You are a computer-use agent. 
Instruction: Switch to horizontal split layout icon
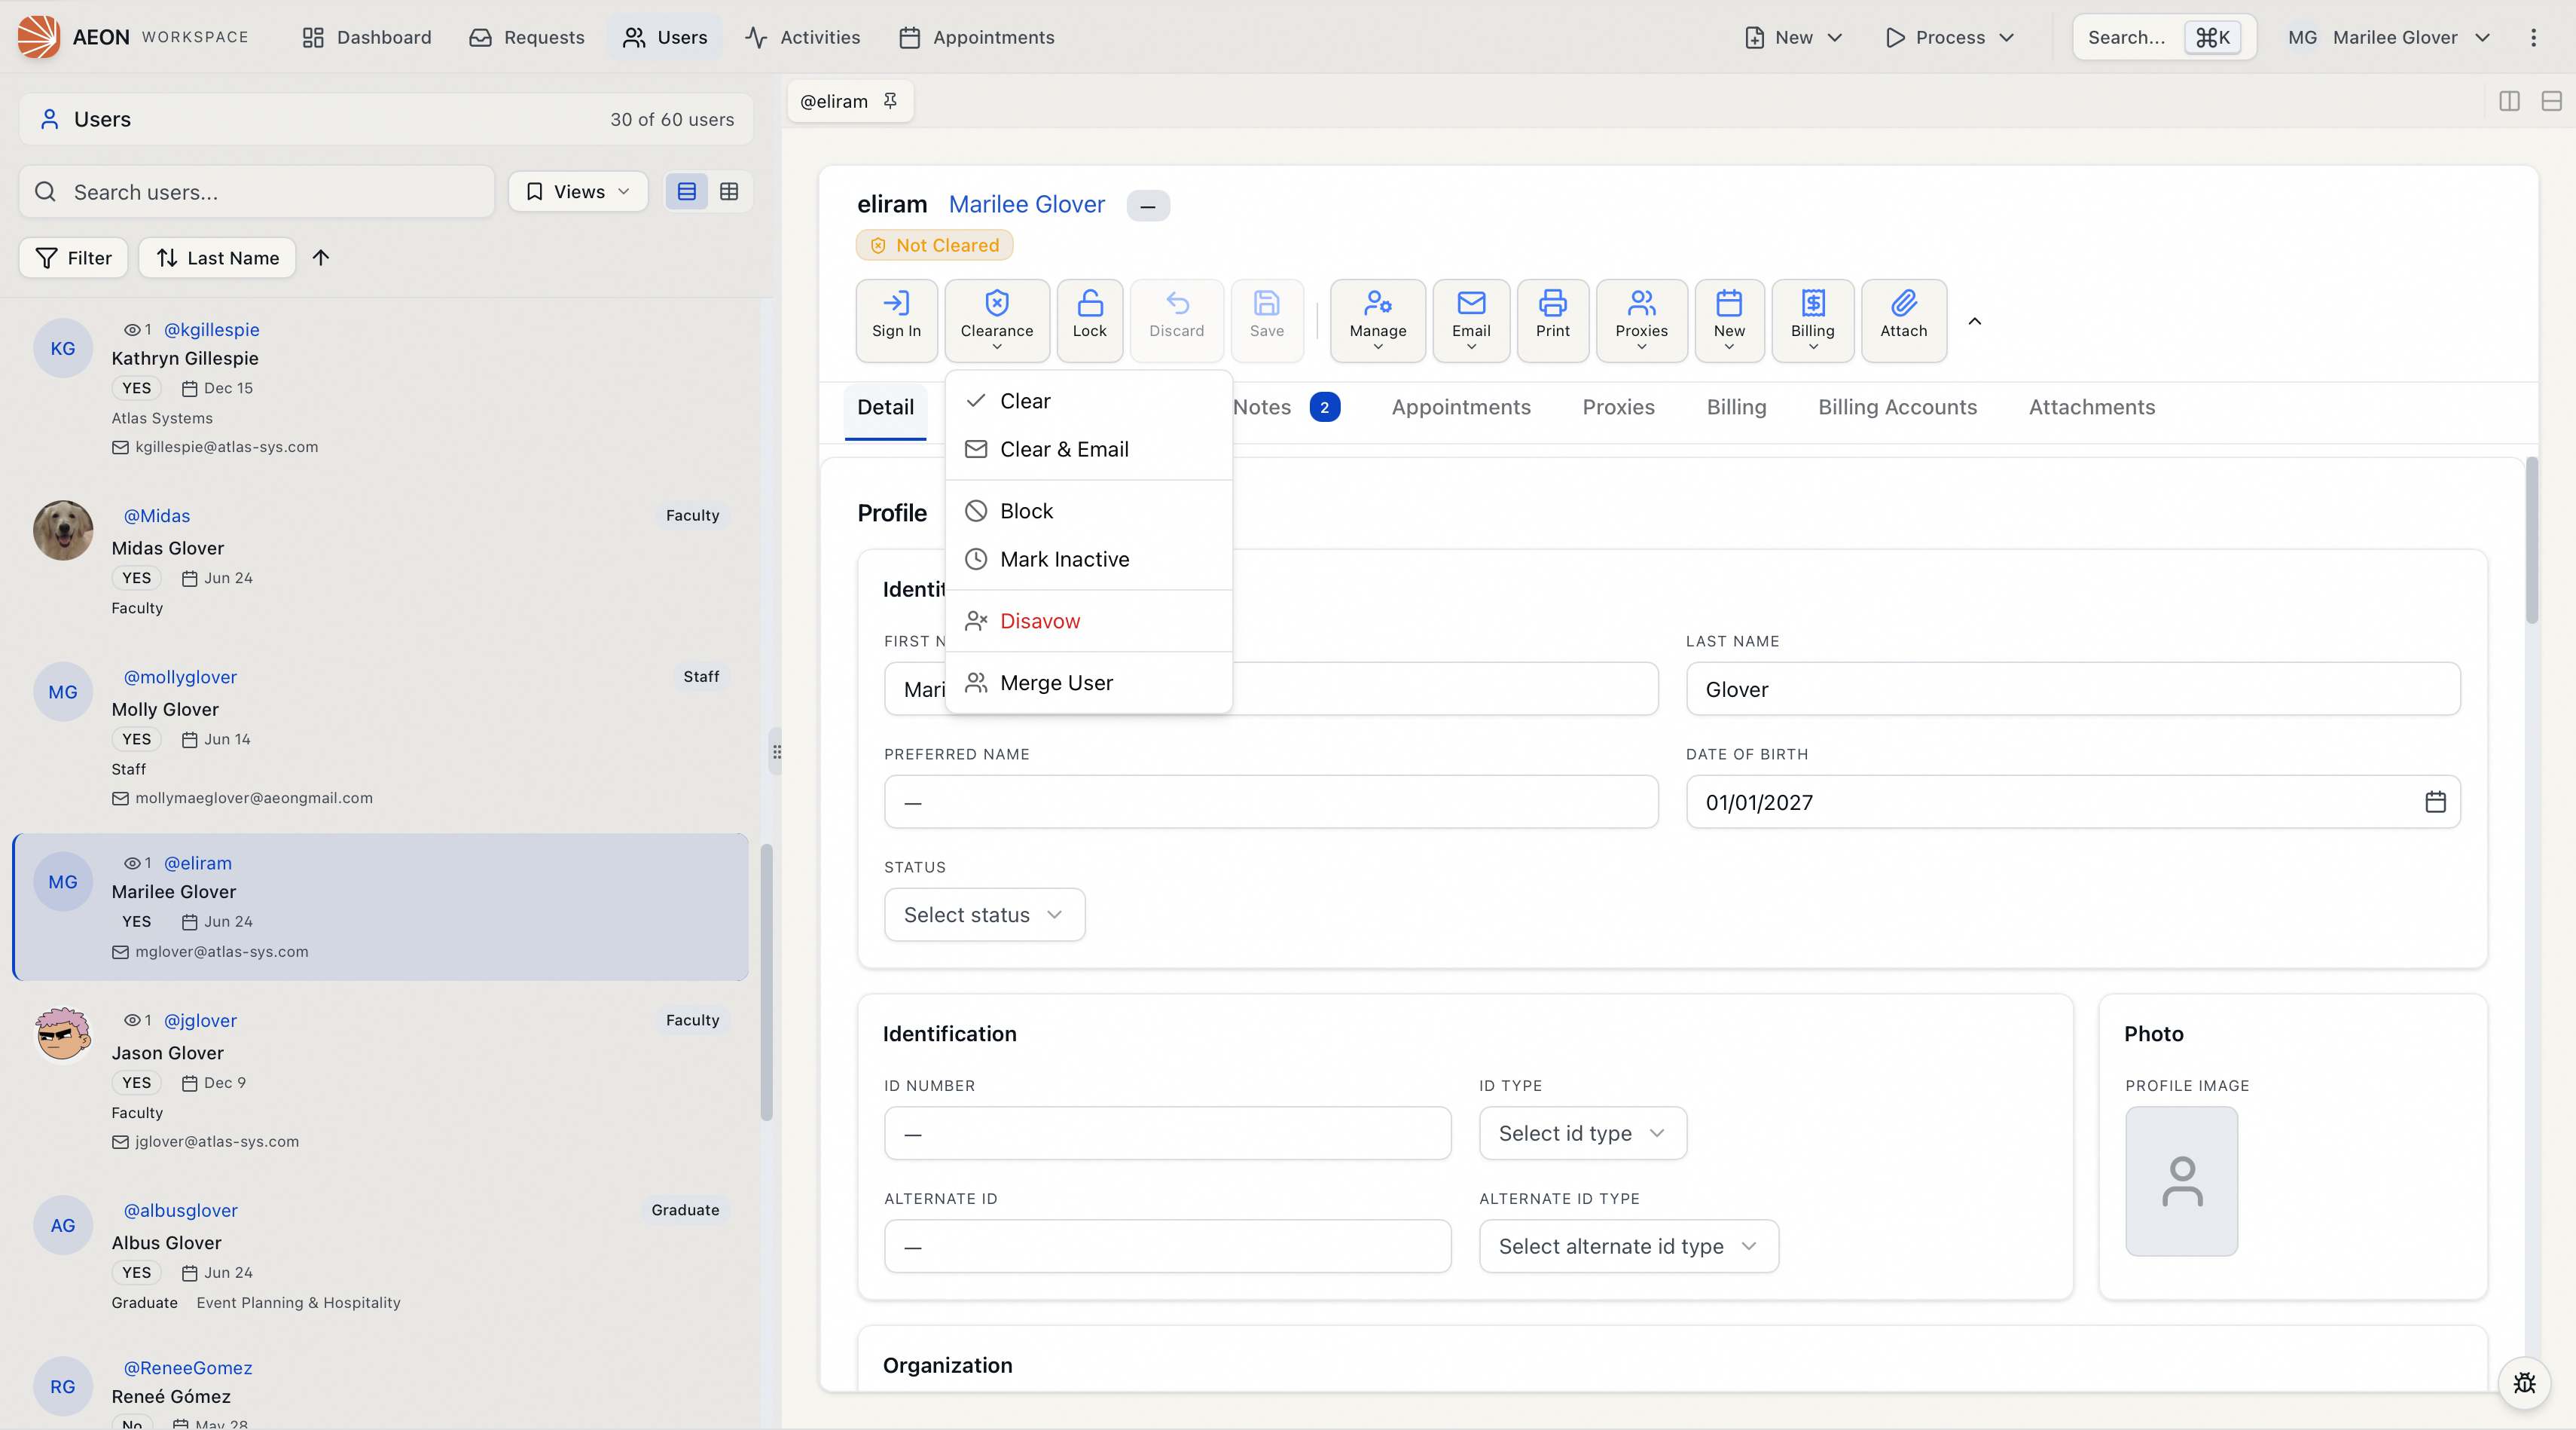tap(2551, 101)
